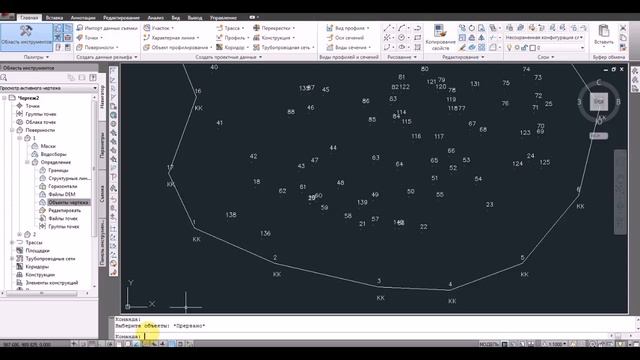Select the Arc drawing tool icon
This screenshot has height=360, width=640.
point(402,28)
